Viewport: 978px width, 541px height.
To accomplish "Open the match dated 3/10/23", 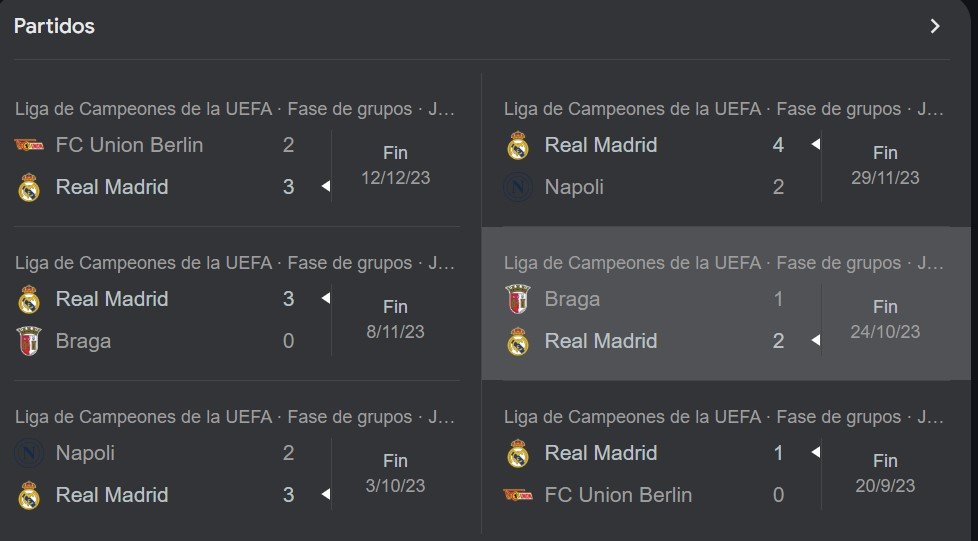I will [395, 473].
